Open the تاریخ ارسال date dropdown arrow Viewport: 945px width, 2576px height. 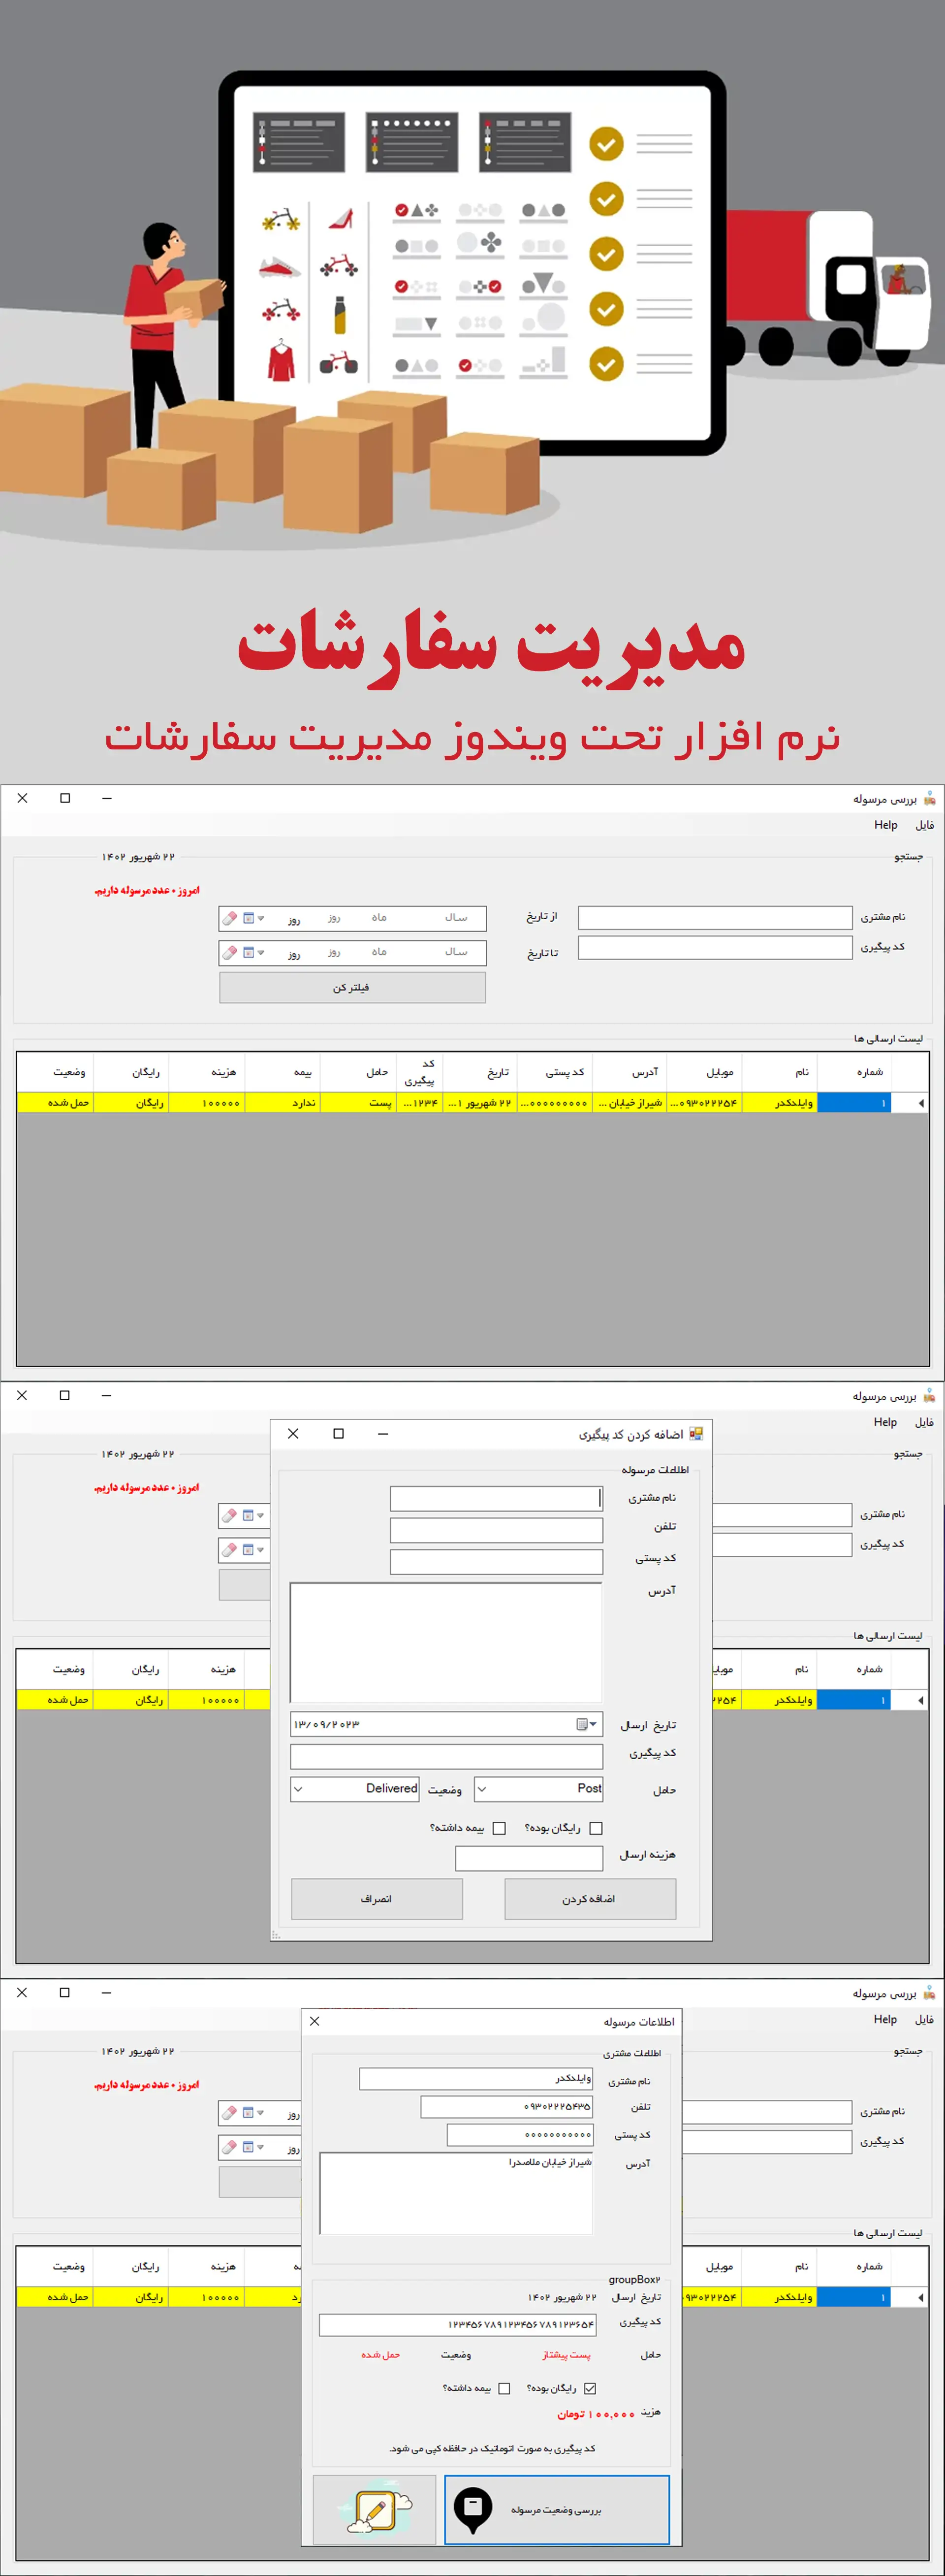pyautogui.click(x=594, y=1724)
